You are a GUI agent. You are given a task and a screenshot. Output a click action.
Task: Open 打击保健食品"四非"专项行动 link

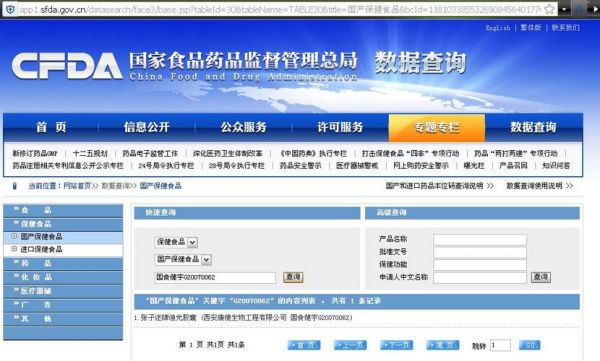411,154
